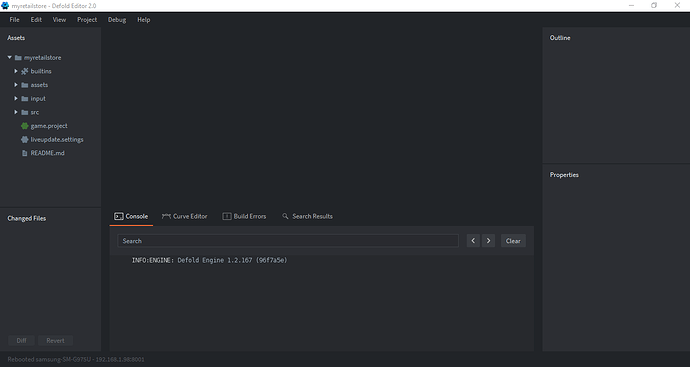Select liveupdate.settings file
Viewport: 690px width, 367px height.
click(x=57, y=139)
